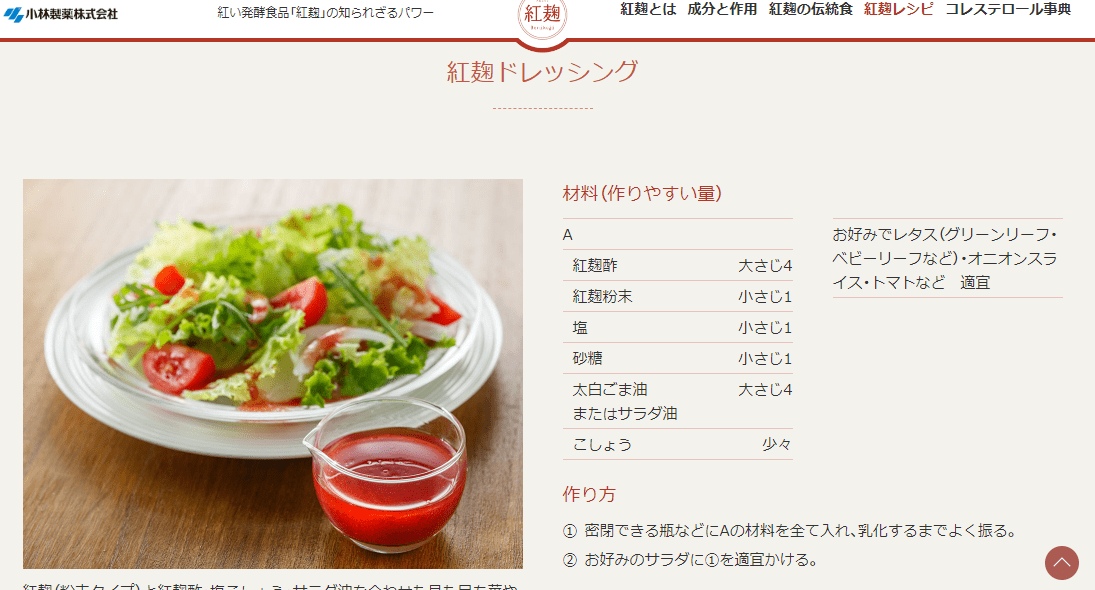Screen dimensions: 1095x590
Task: Click the scroll-to-top arrow button
Action: tap(1061, 563)
